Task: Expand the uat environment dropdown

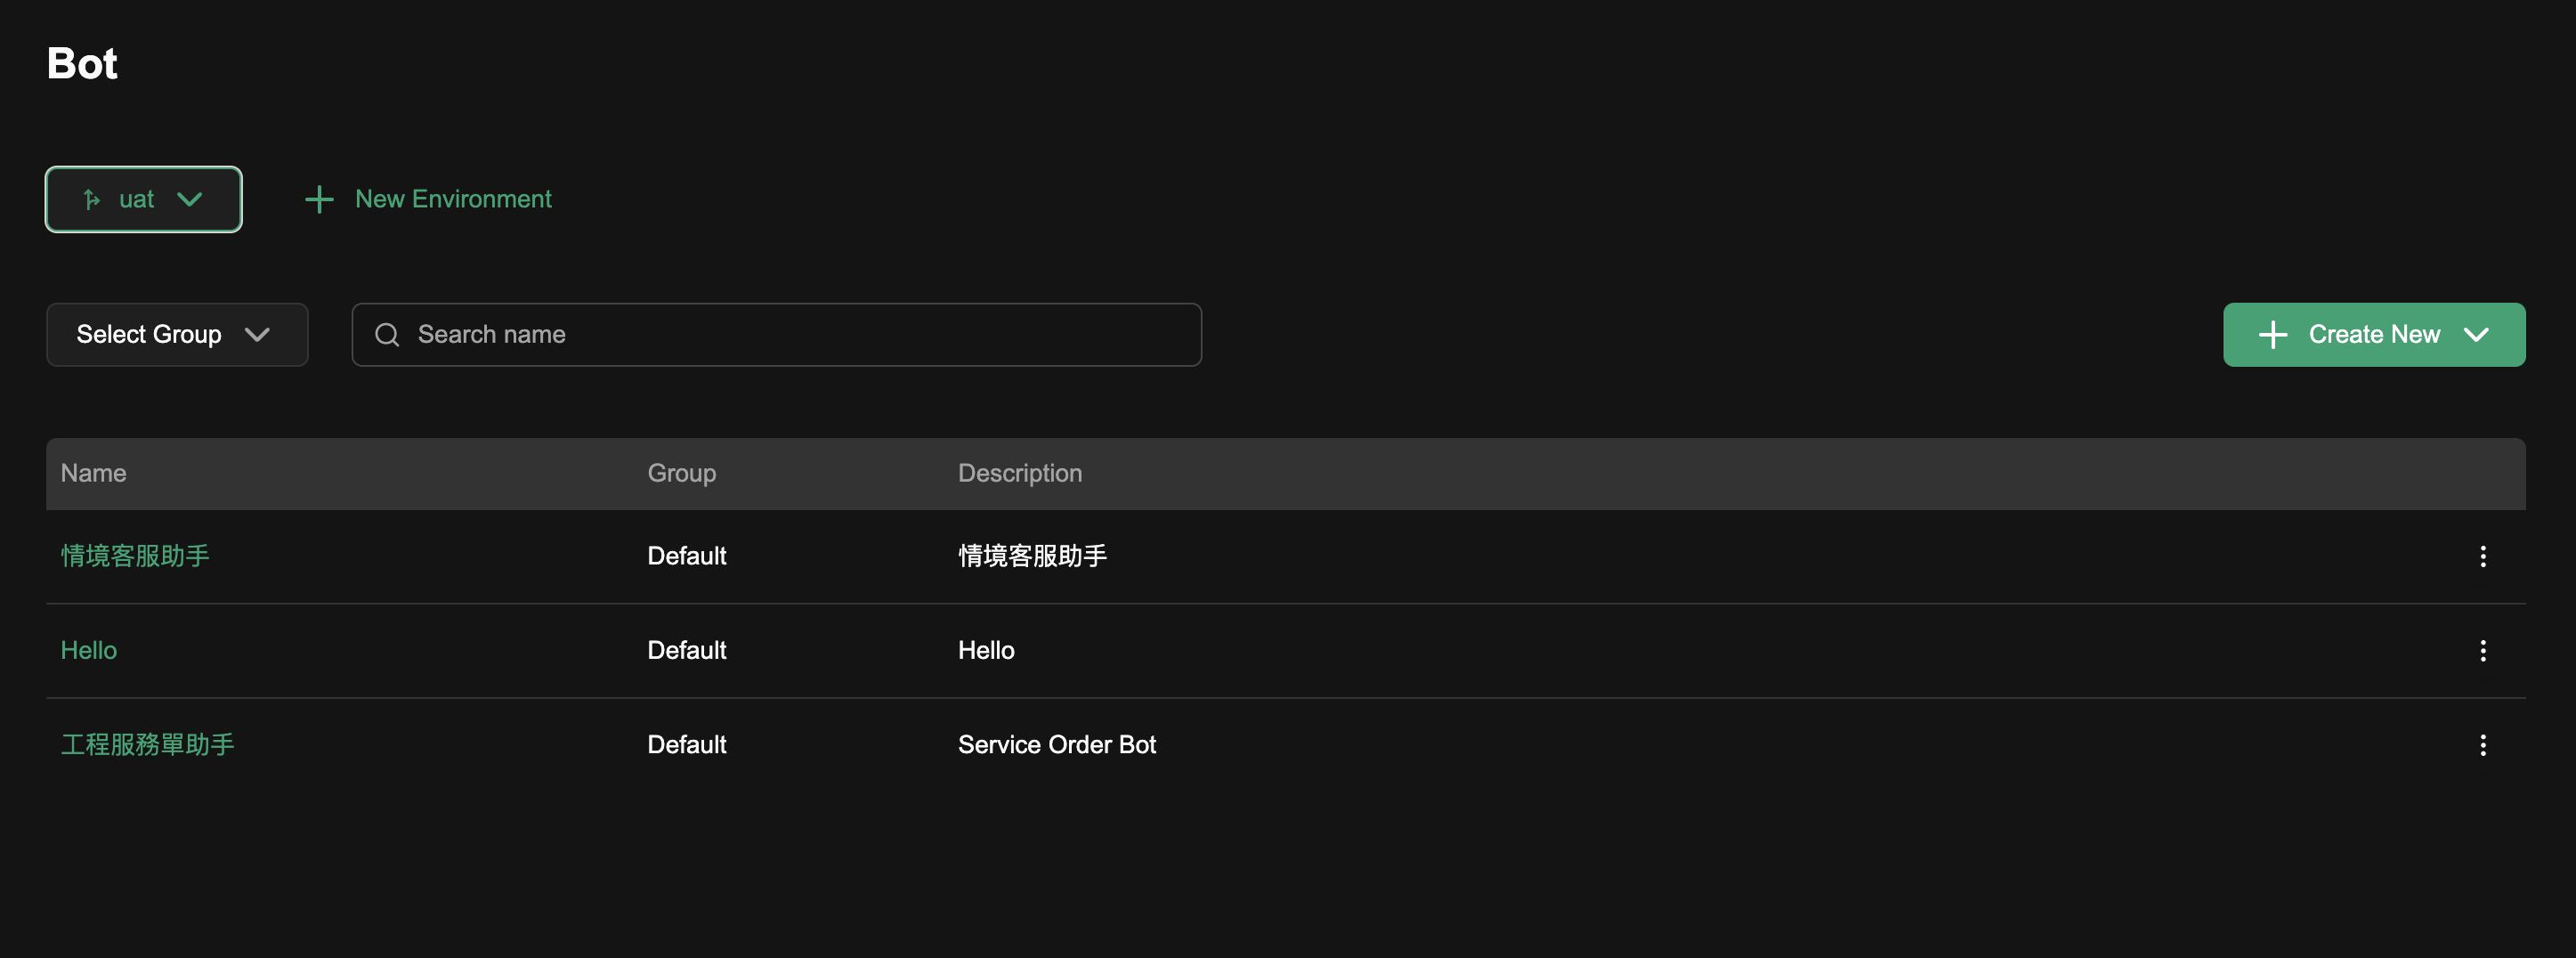Action: pyautogui.click(x=189, y=199)
